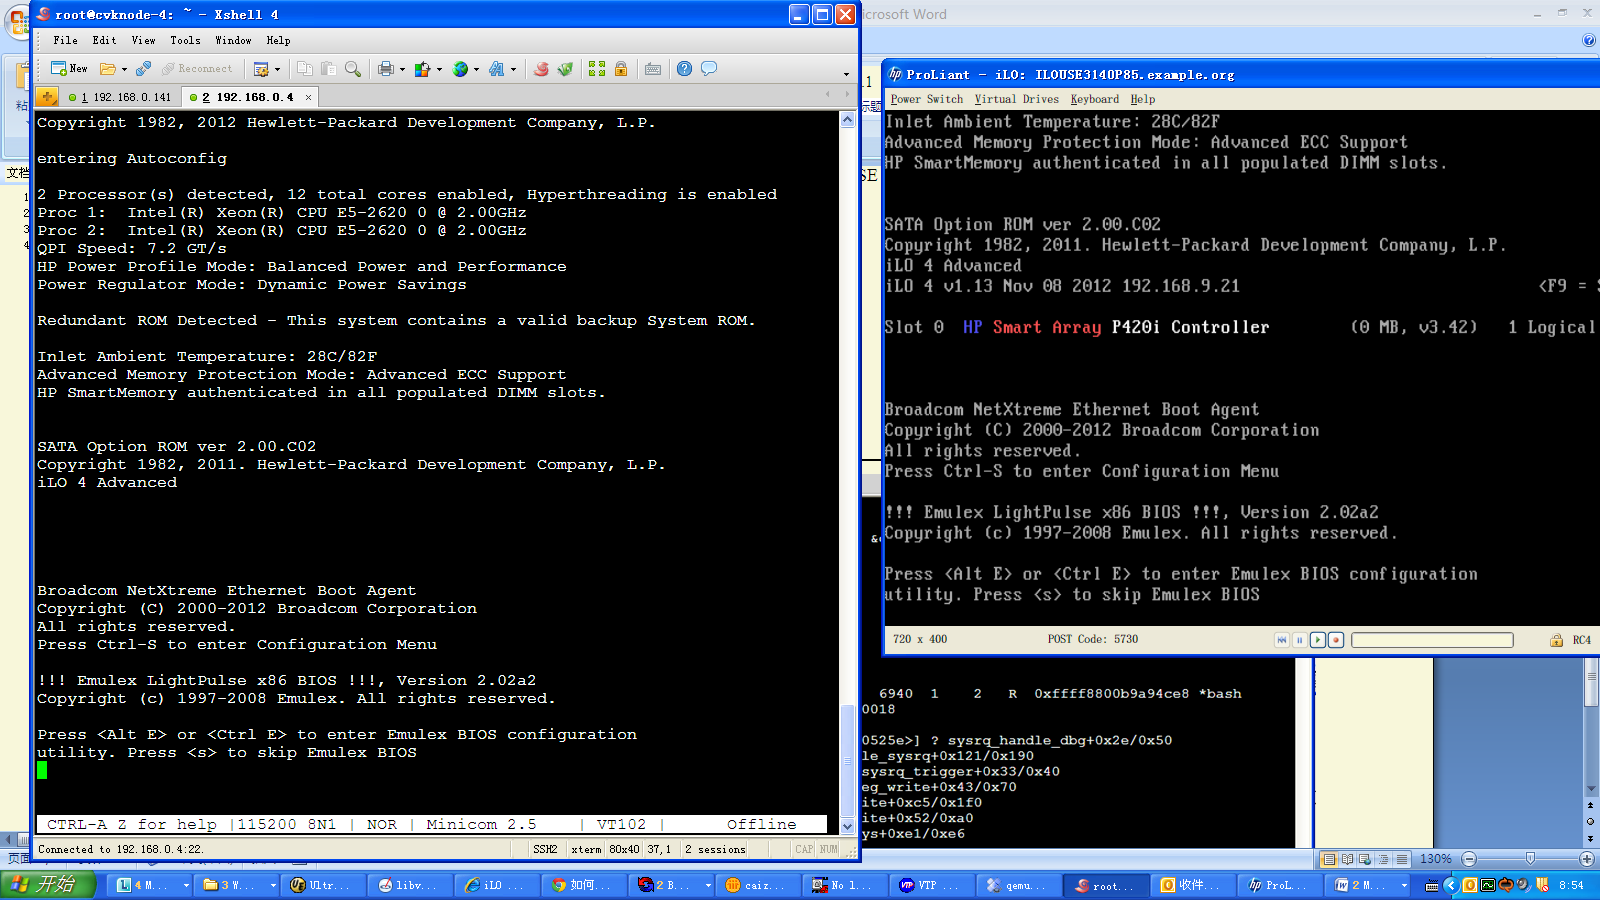Open session properties icon in Xshell
Viewport: 1600px width, 900px height.
point(261,69)
